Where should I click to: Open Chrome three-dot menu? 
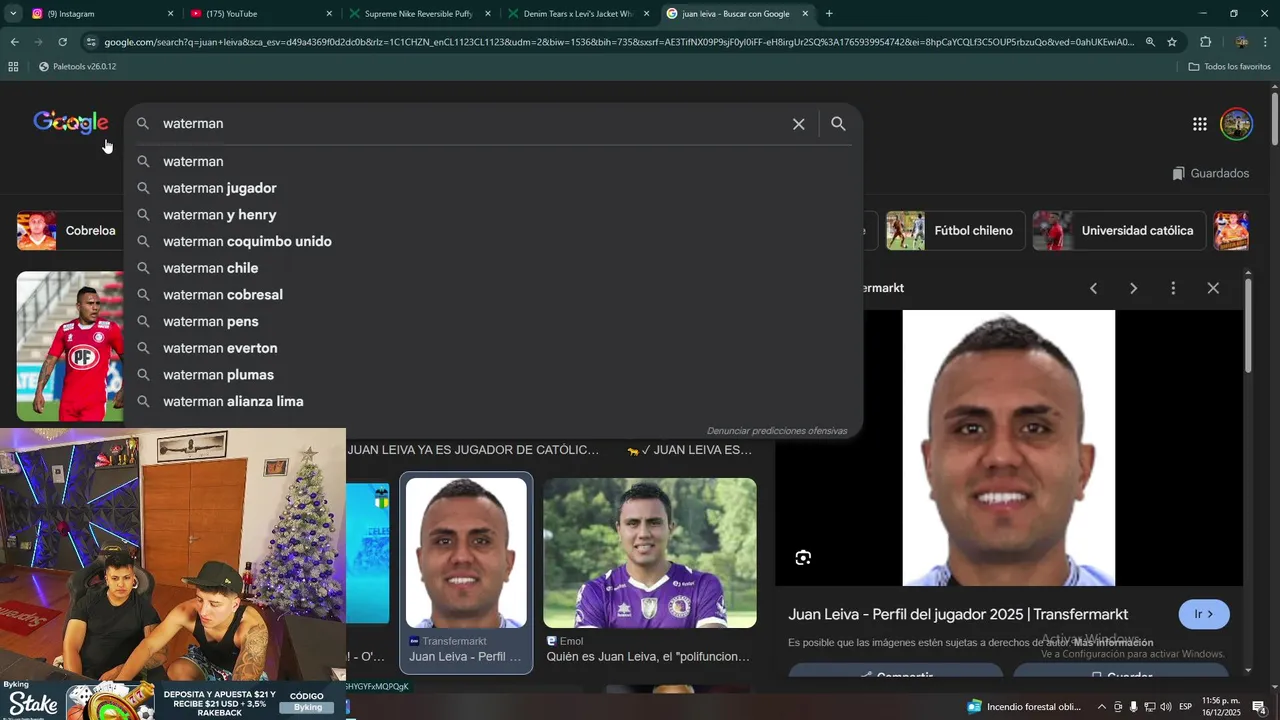tap(1266, 42)
